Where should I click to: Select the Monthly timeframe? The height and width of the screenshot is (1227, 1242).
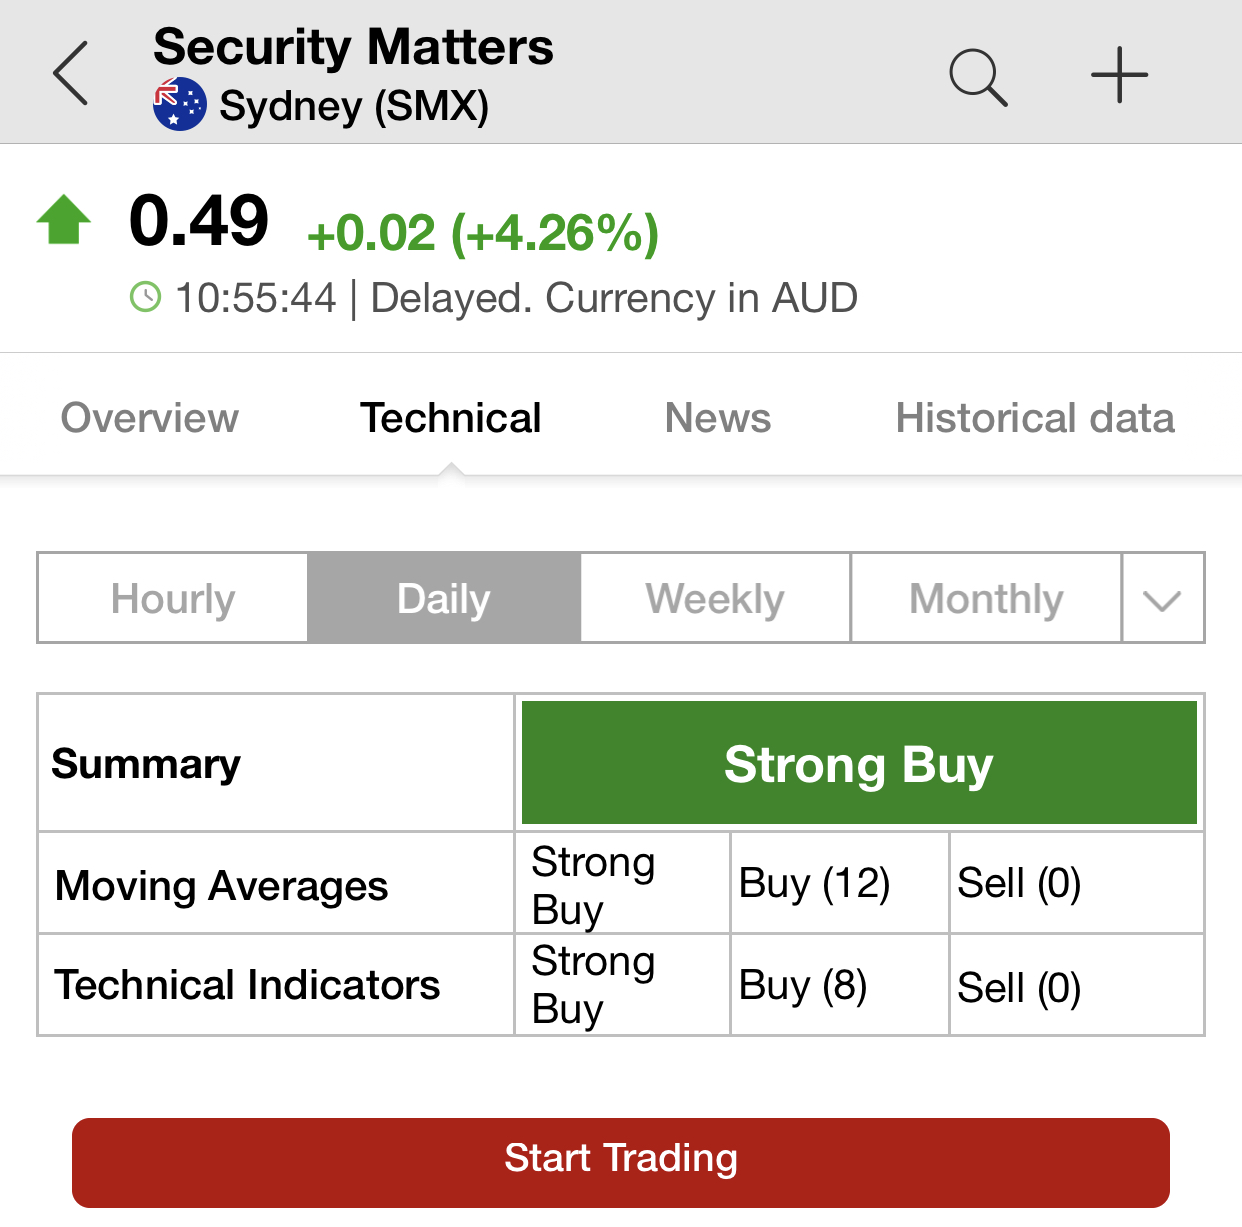point(986,598)
